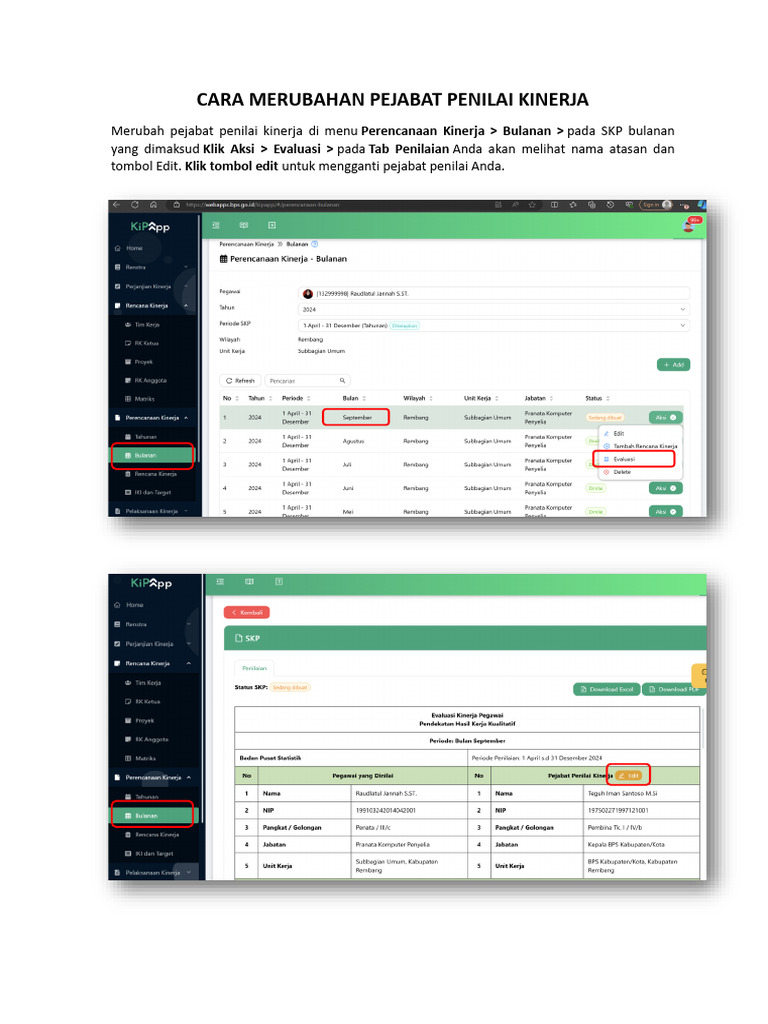Screen dimensions: 768x1024
Task: Sort the table by the Tahun column
Action: point(260,398)
